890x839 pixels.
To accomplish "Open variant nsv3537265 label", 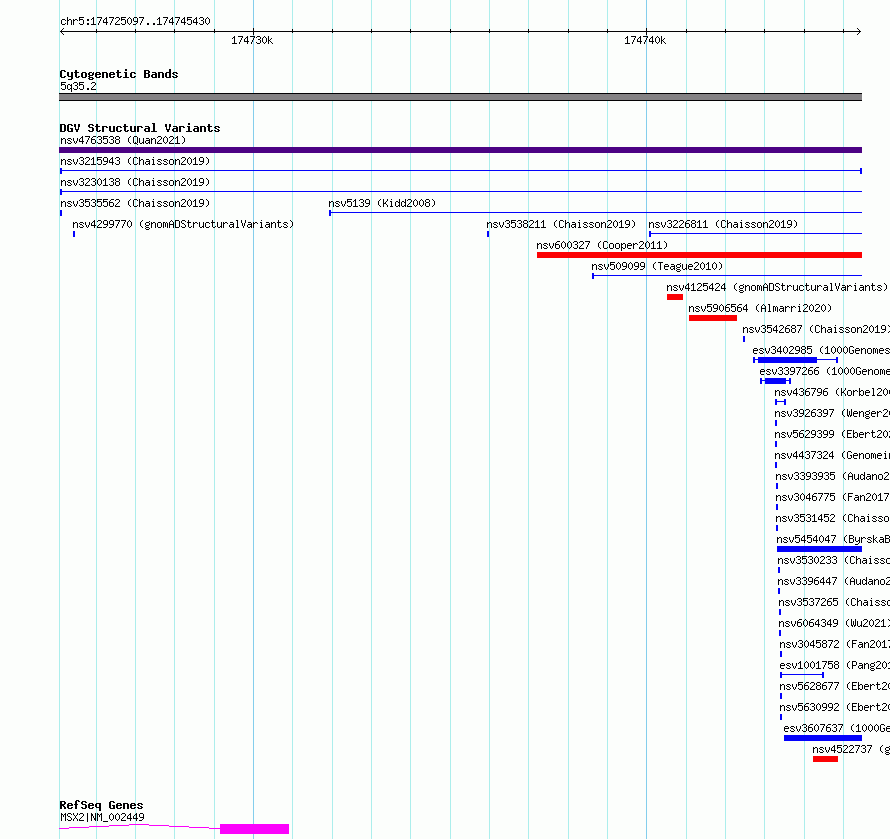I will pyautogui.click(x=834, y=602).
